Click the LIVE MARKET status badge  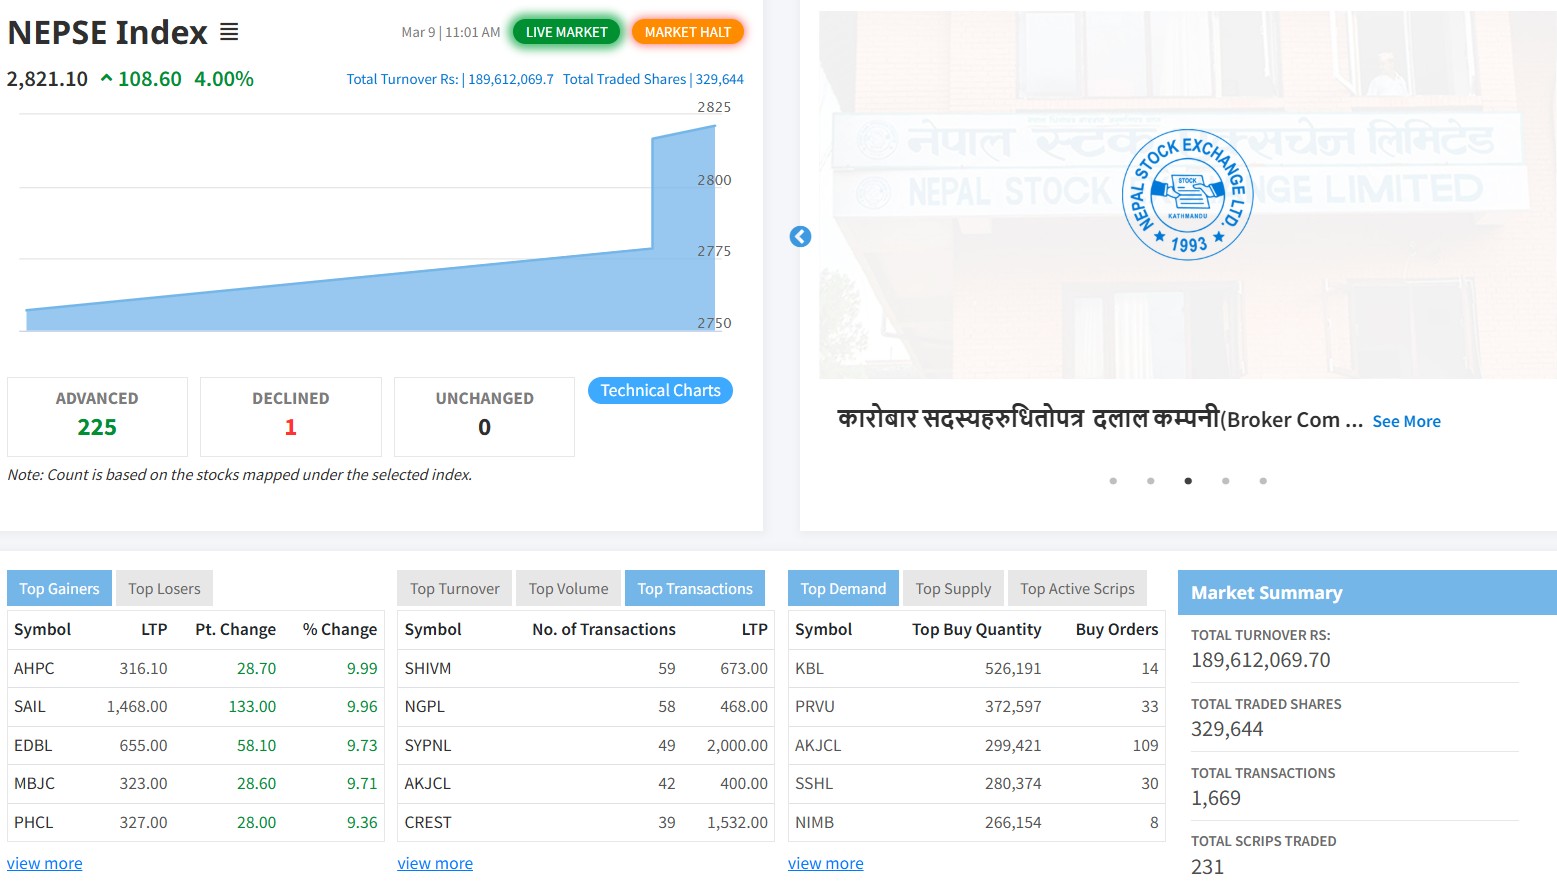point(566,32)
